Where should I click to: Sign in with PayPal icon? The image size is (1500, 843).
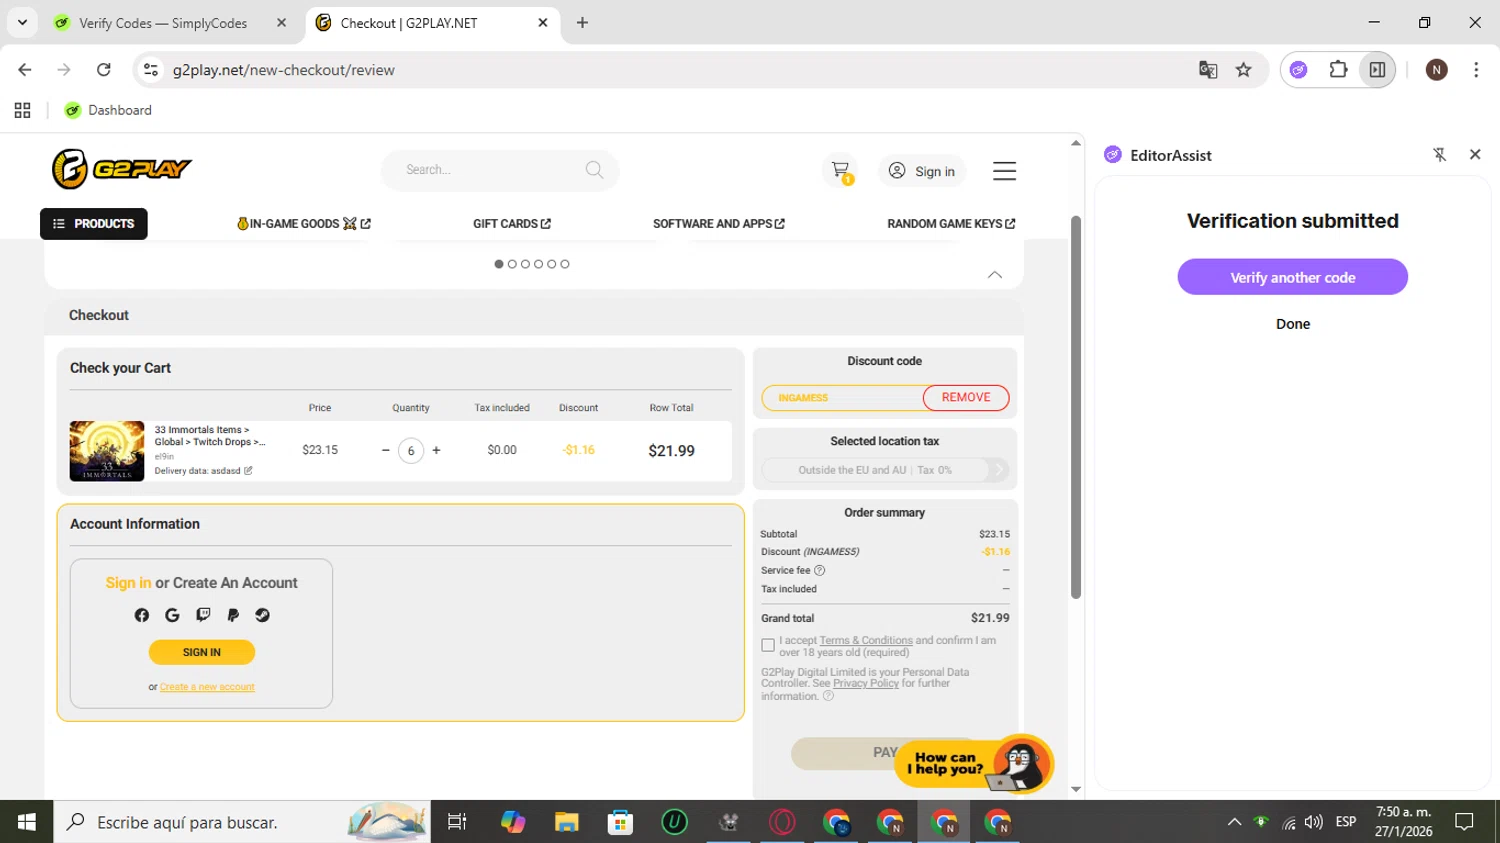233,615
